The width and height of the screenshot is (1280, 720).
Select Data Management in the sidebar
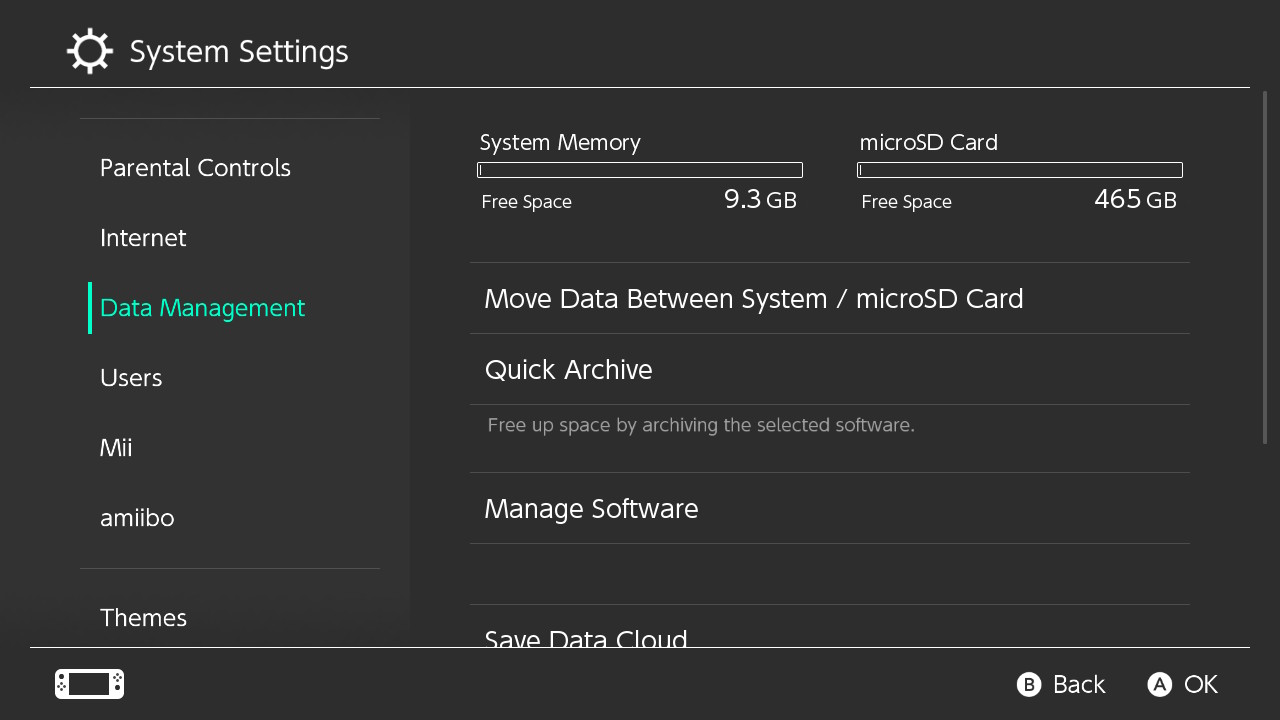pyautogui.click(x=202, y=307)
